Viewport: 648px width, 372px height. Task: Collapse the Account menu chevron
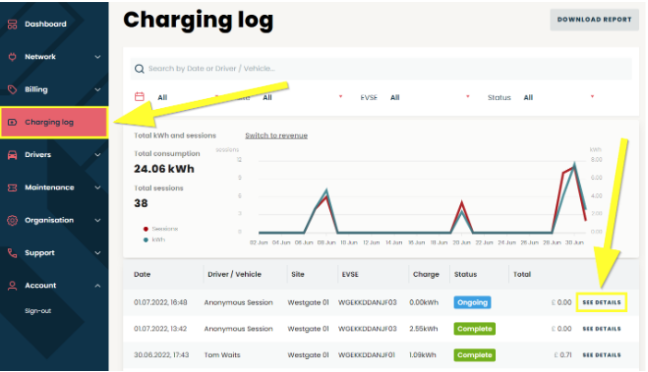(98, 286)
